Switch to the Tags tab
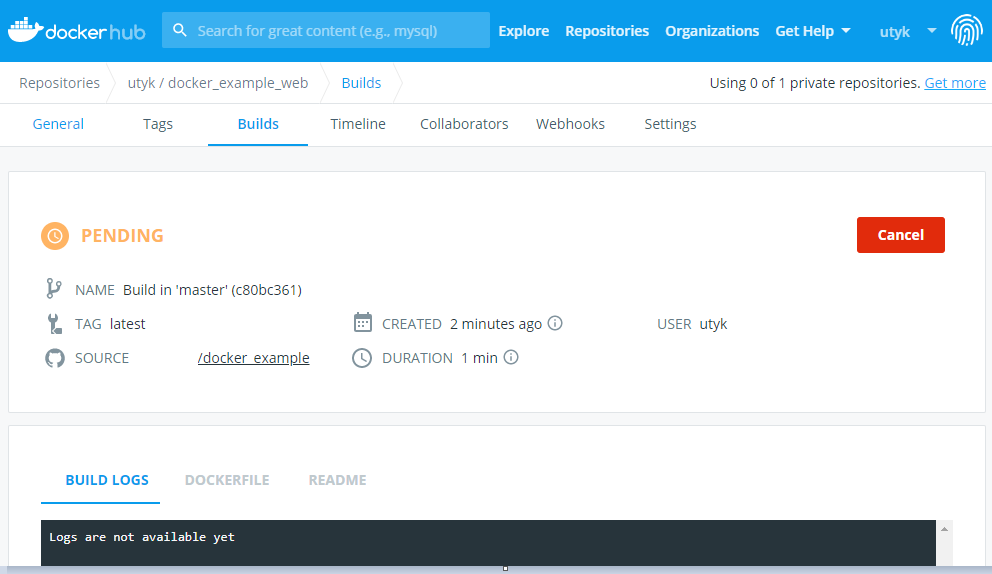The width and height of the screenshot is (992, 574). pyautogui.click(x=158, y=124)
